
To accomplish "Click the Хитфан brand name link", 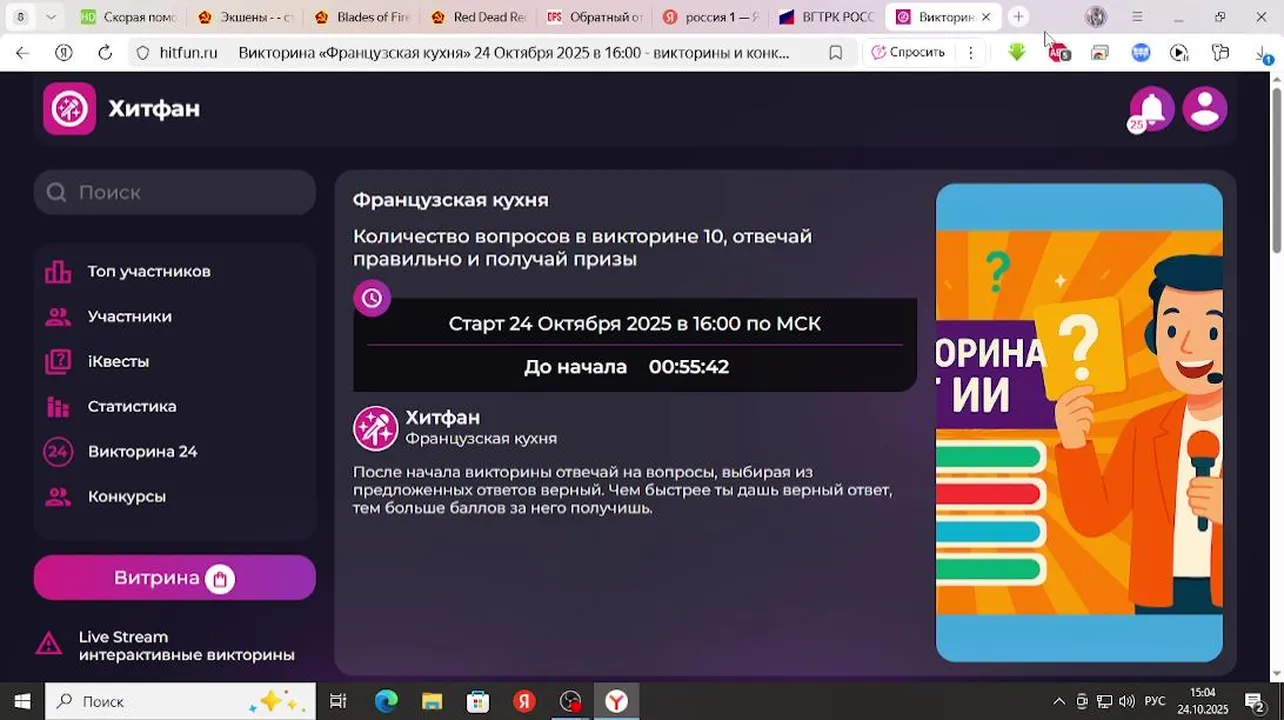I will point(154,108).
